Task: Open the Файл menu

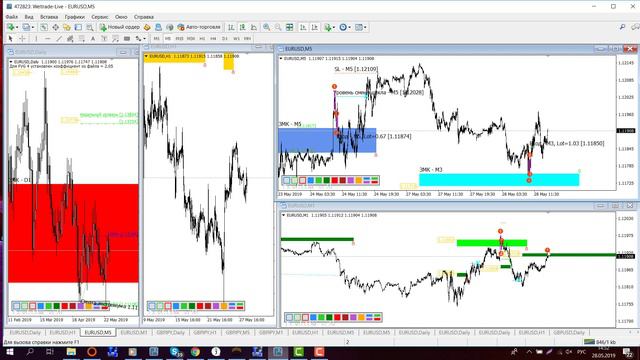Action: (12, 17)
